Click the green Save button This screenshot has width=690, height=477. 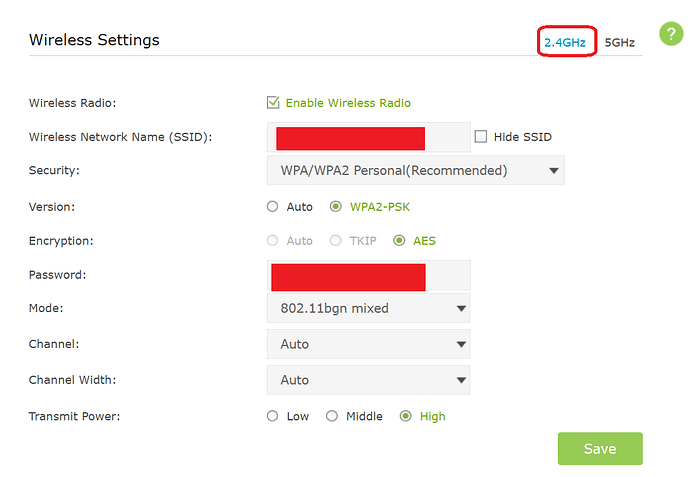pos(600,449)
